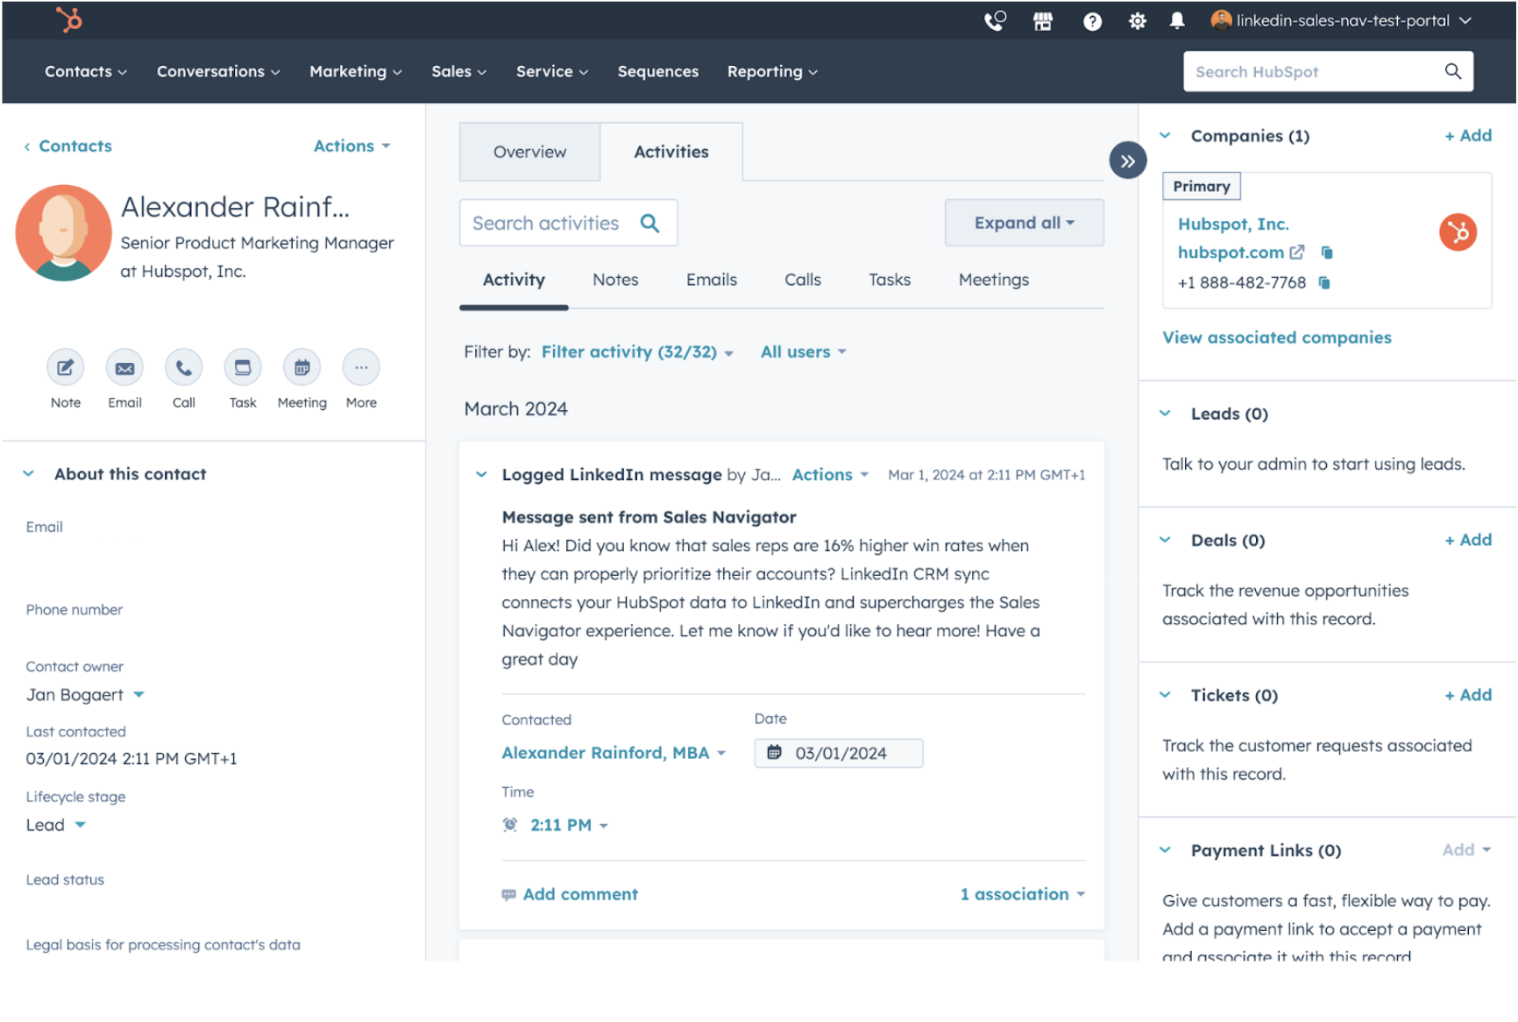Click the clock icon beside 2:11 PM

coord(510,825)
